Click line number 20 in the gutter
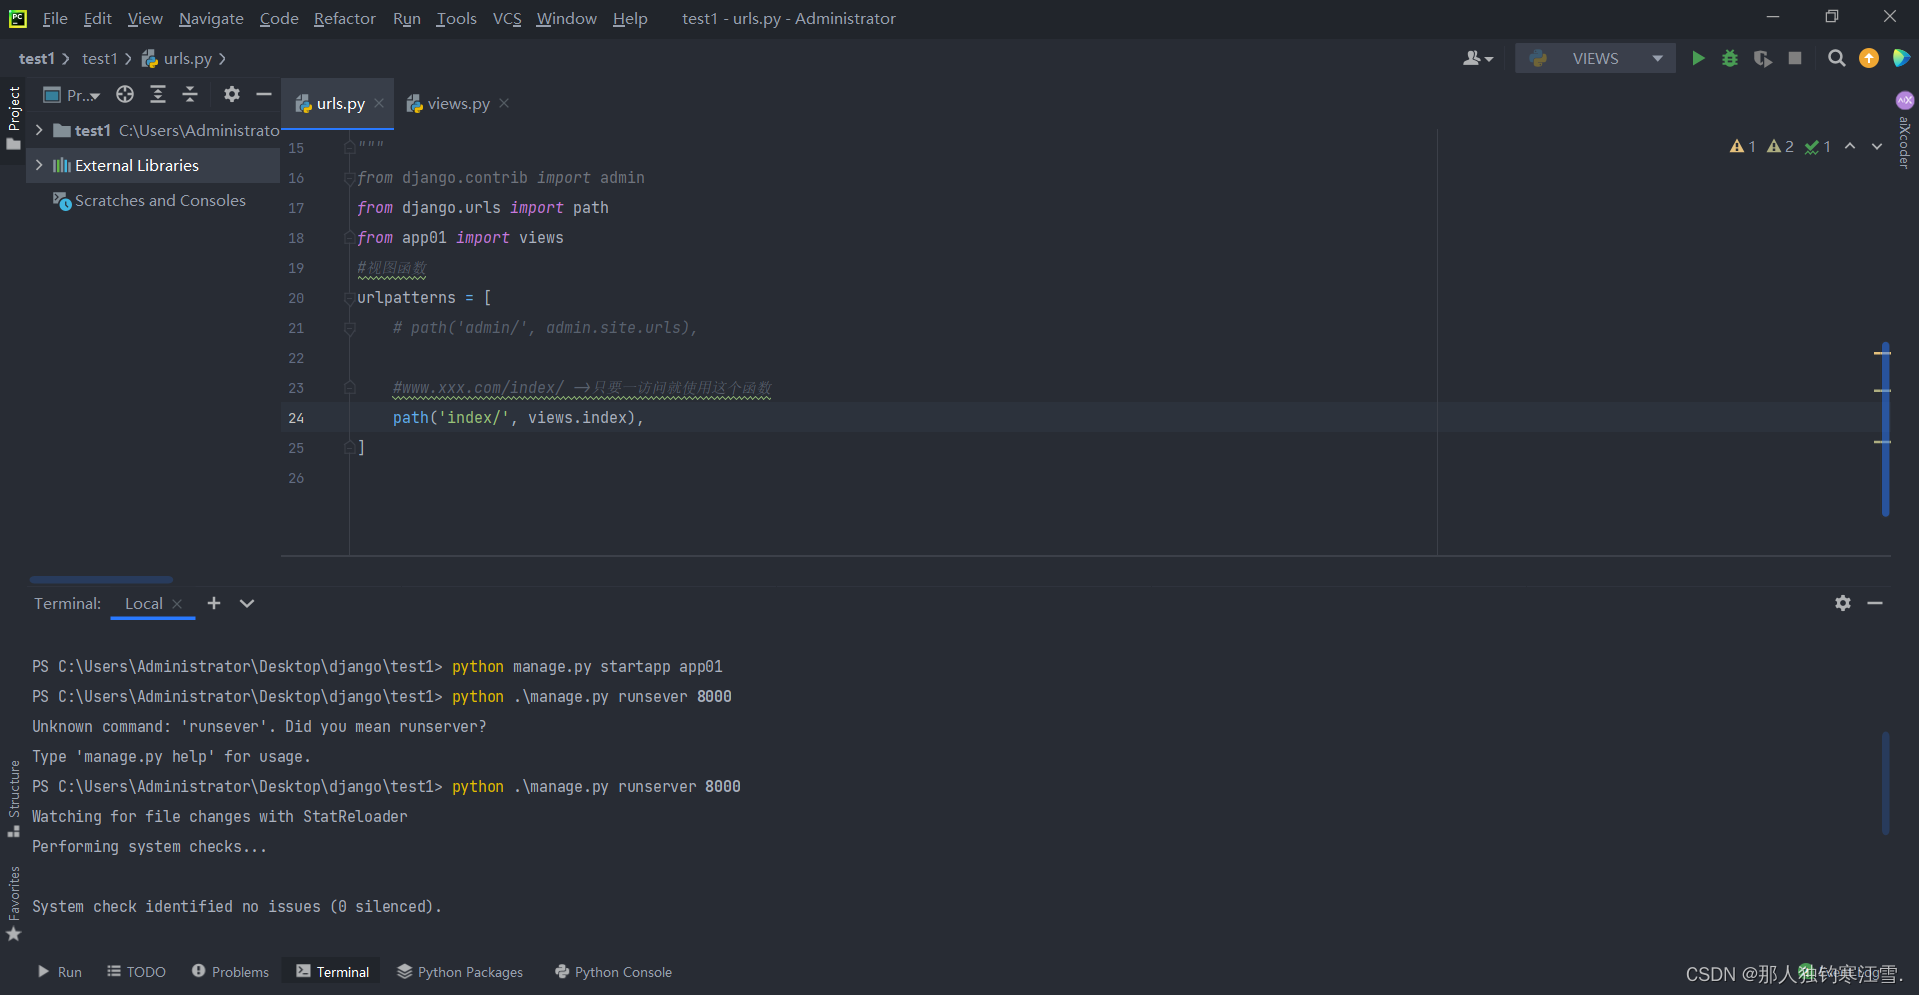Image resolution: width=1919 pixels, height=995 pixels. (x=296, y=298)
